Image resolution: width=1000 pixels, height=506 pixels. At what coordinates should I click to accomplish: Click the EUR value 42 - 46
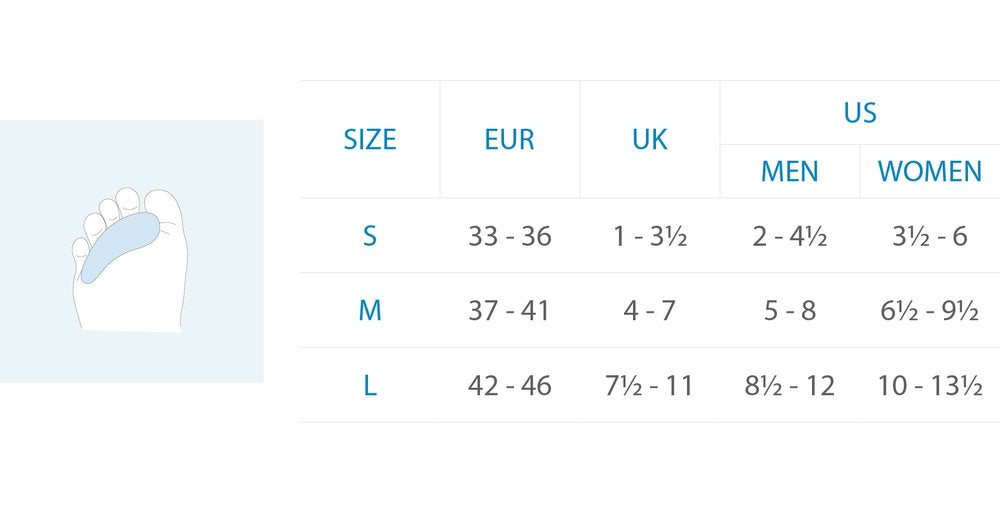click(510, 385)
